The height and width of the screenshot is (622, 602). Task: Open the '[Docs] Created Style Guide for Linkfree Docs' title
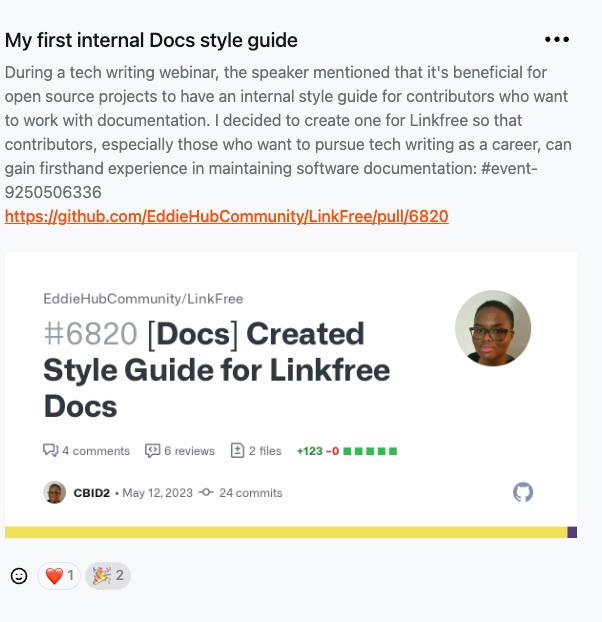pyautogui.click(x=217, y=370)
